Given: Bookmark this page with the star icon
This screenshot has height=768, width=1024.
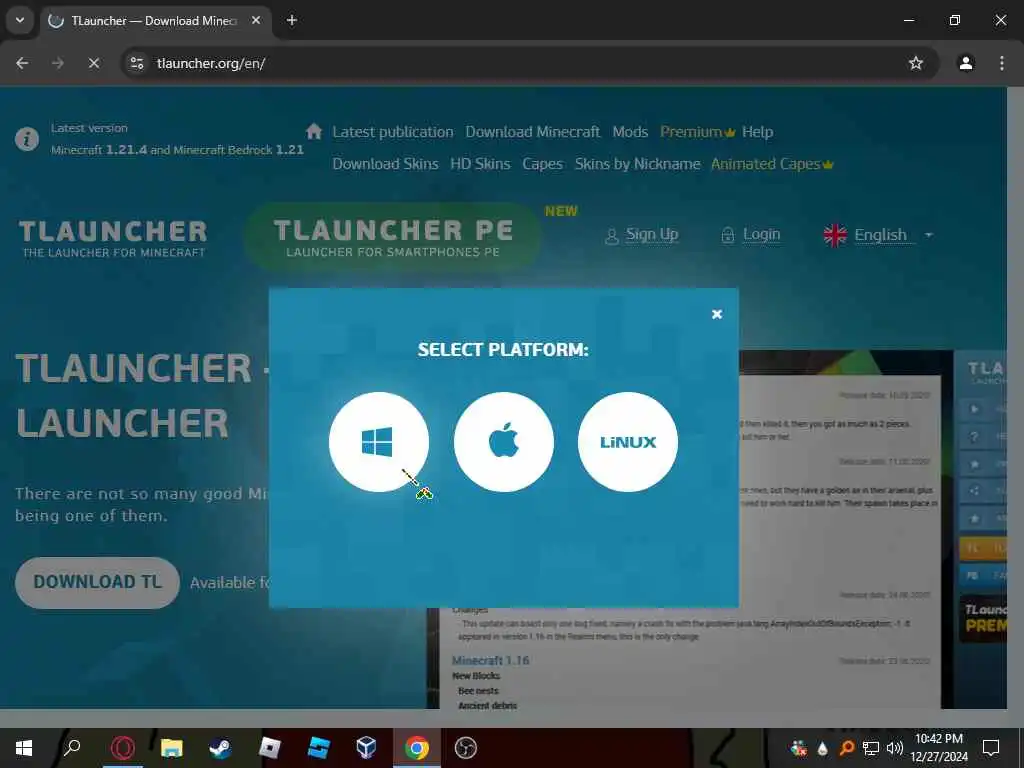Looking at the screenshot, I should (x=916, y=63).
